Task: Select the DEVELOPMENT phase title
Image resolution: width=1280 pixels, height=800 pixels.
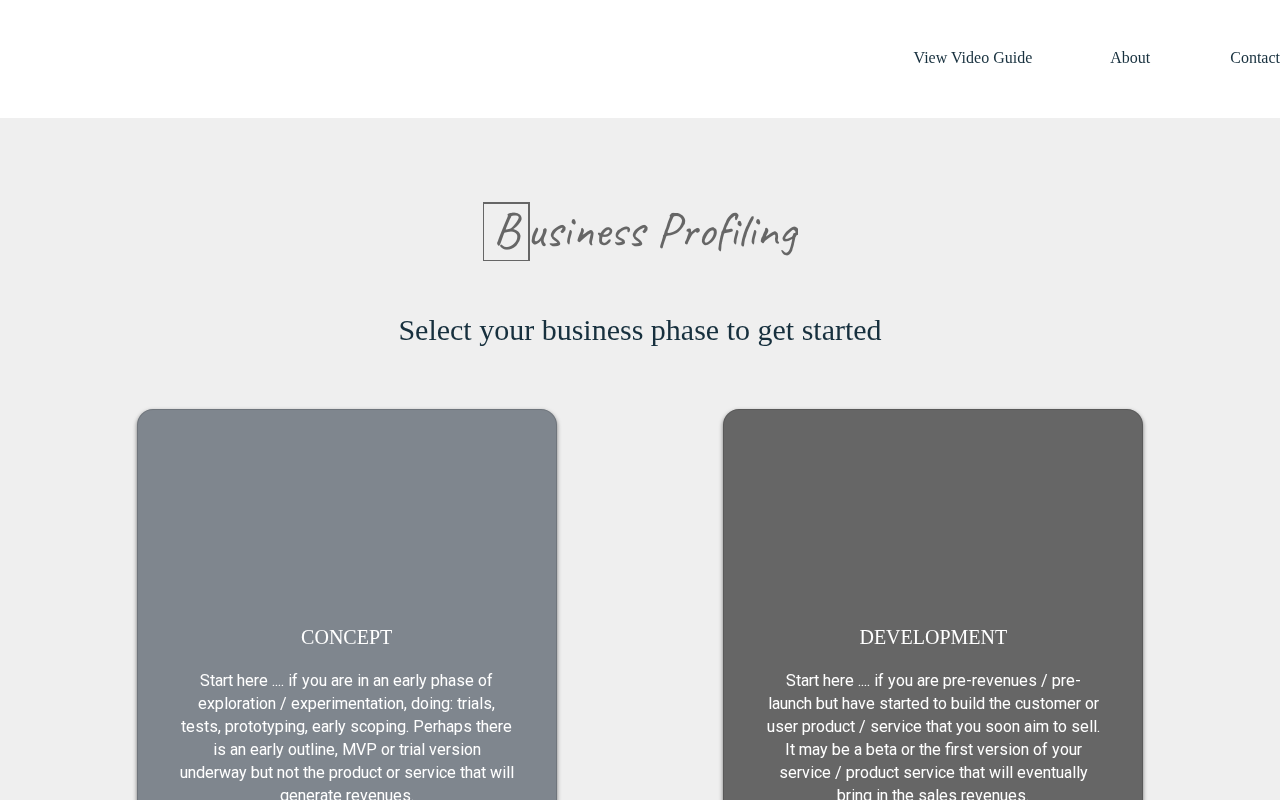Action: pyautogui.click(x=932, y=637)
